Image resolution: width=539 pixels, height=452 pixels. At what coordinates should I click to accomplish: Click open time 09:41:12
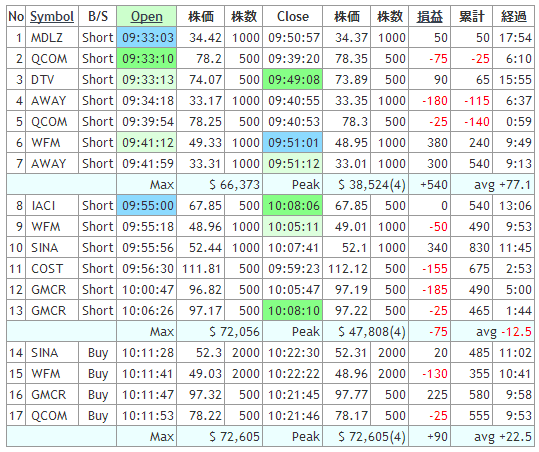[146, 142]
